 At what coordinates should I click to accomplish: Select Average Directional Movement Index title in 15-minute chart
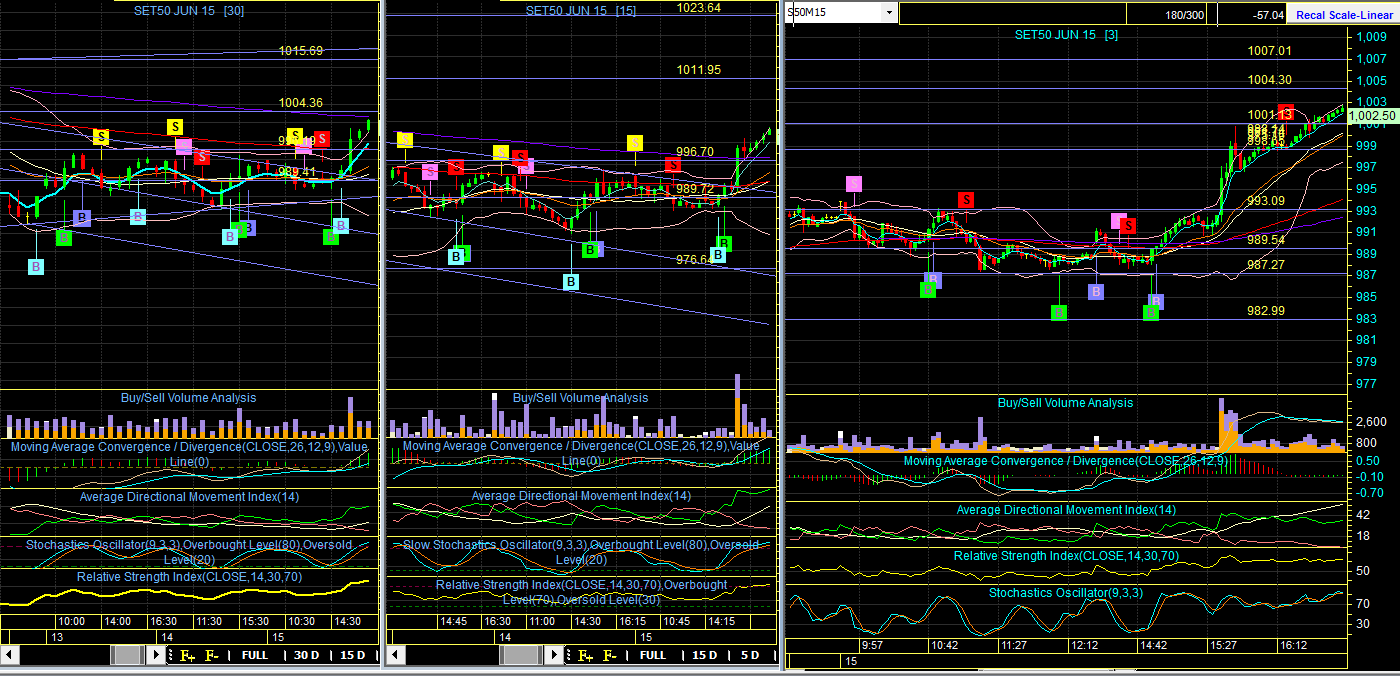point(581,496)
